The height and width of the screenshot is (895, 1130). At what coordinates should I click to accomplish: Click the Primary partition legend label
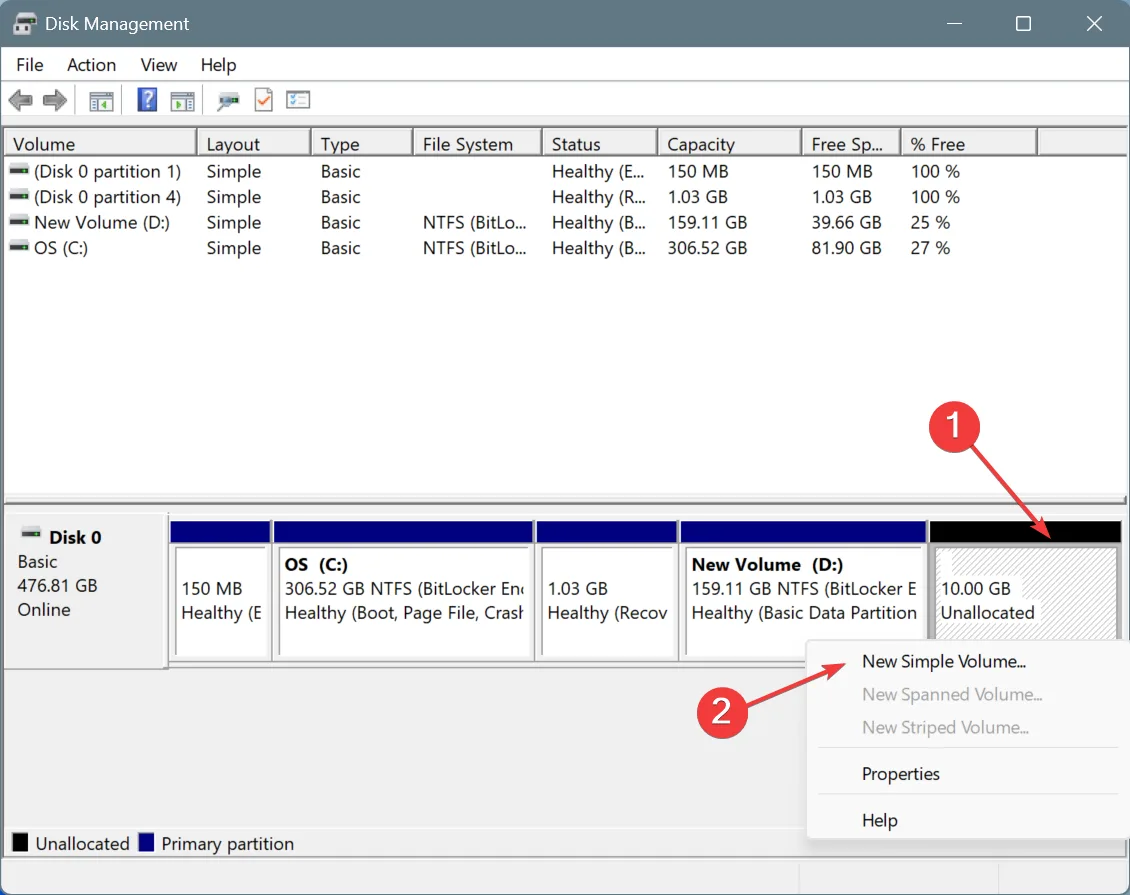[x=228, y=843]
